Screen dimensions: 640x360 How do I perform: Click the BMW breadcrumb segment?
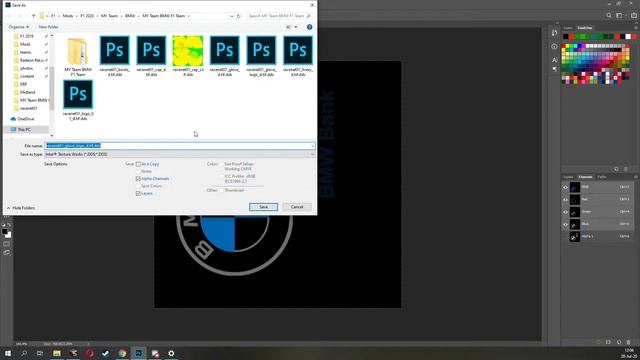point(130,16)
